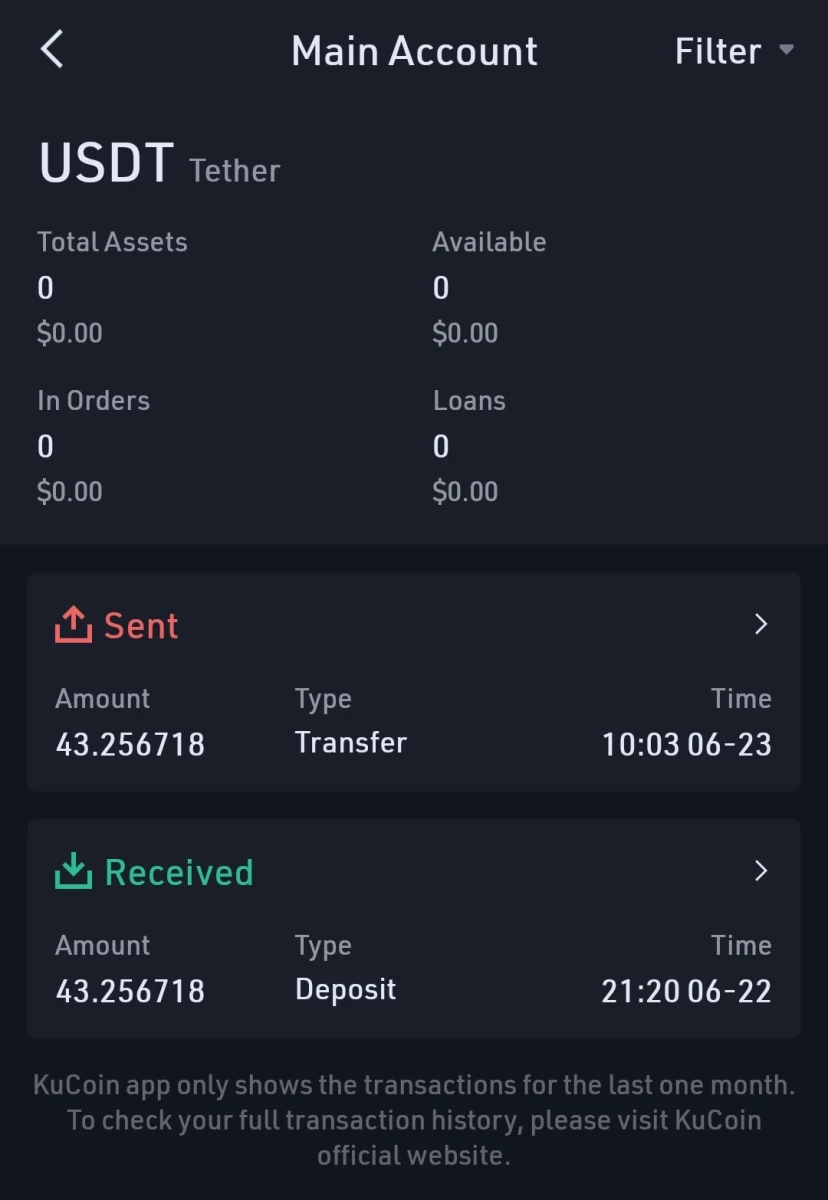This screenshot has width=828, height=1200.
Task: Open the Sent transaction label
Action: point(141,626)
